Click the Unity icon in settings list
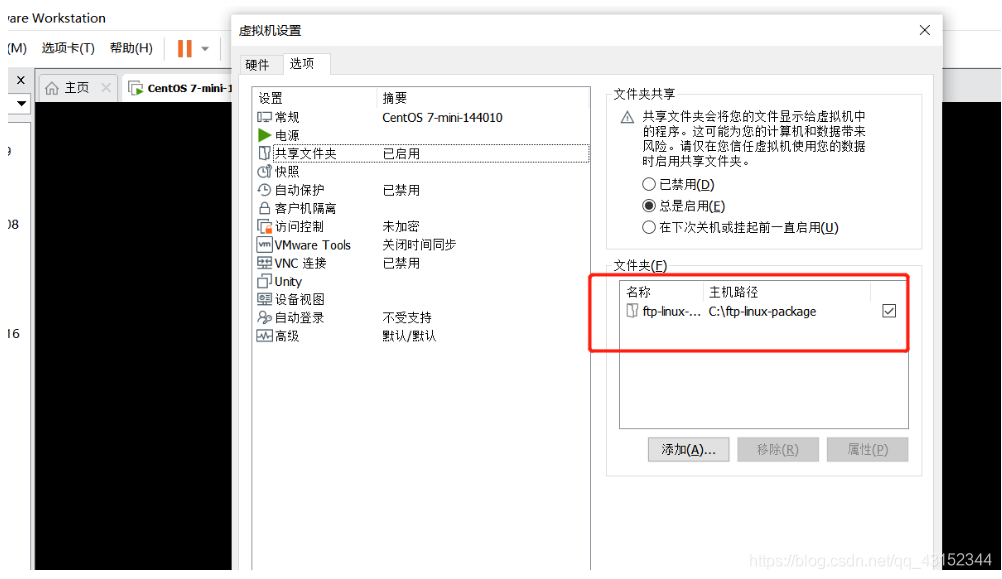Screen dimensions: 1002x579 pyautogui.click(x=264, y=281)
